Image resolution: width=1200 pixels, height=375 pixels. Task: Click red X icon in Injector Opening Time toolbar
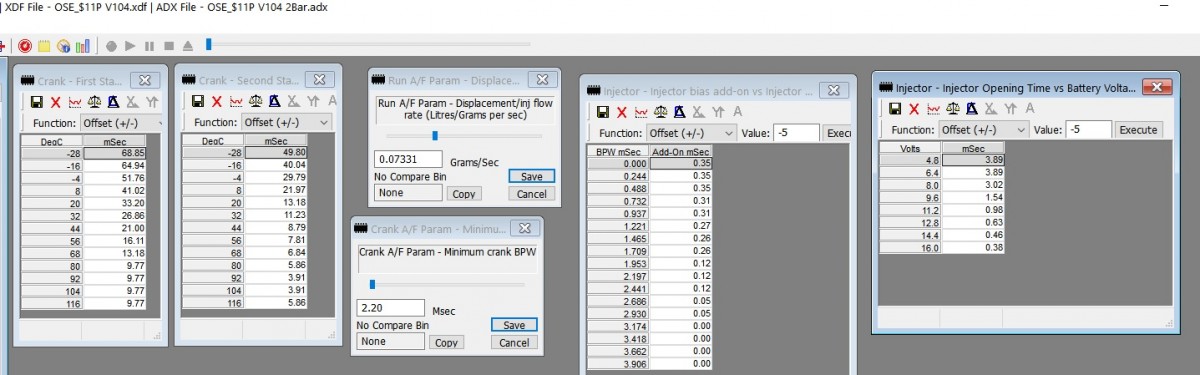[x=914, y=109]
